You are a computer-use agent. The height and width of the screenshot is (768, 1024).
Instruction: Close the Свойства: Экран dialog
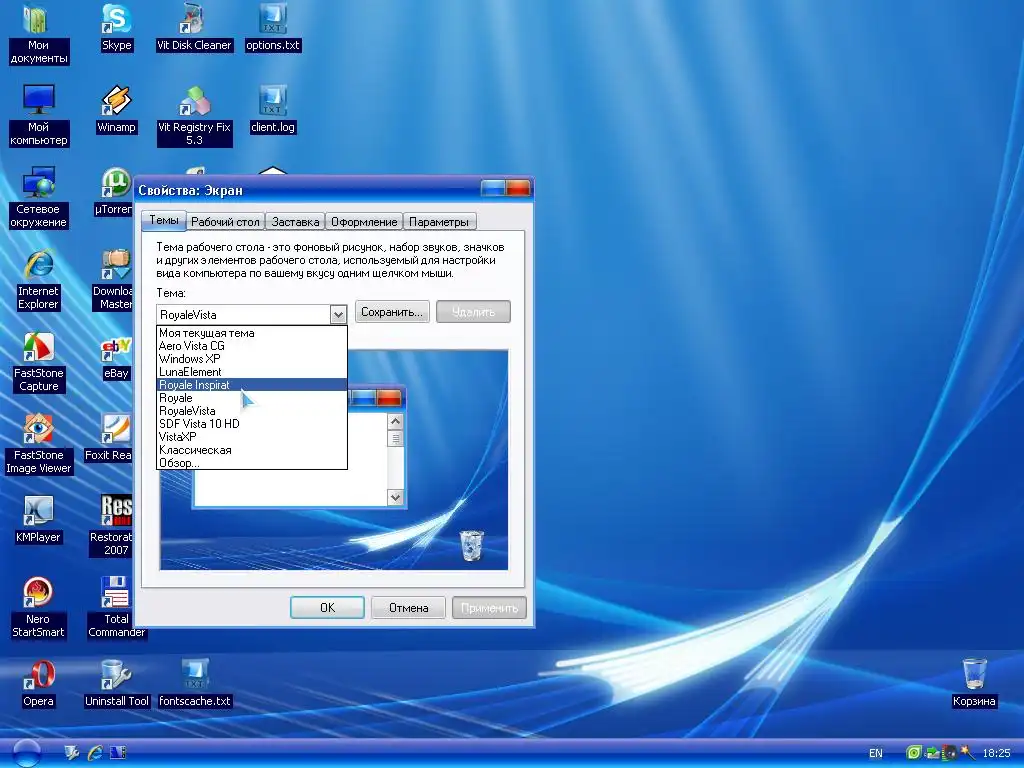tap(519, 189)
